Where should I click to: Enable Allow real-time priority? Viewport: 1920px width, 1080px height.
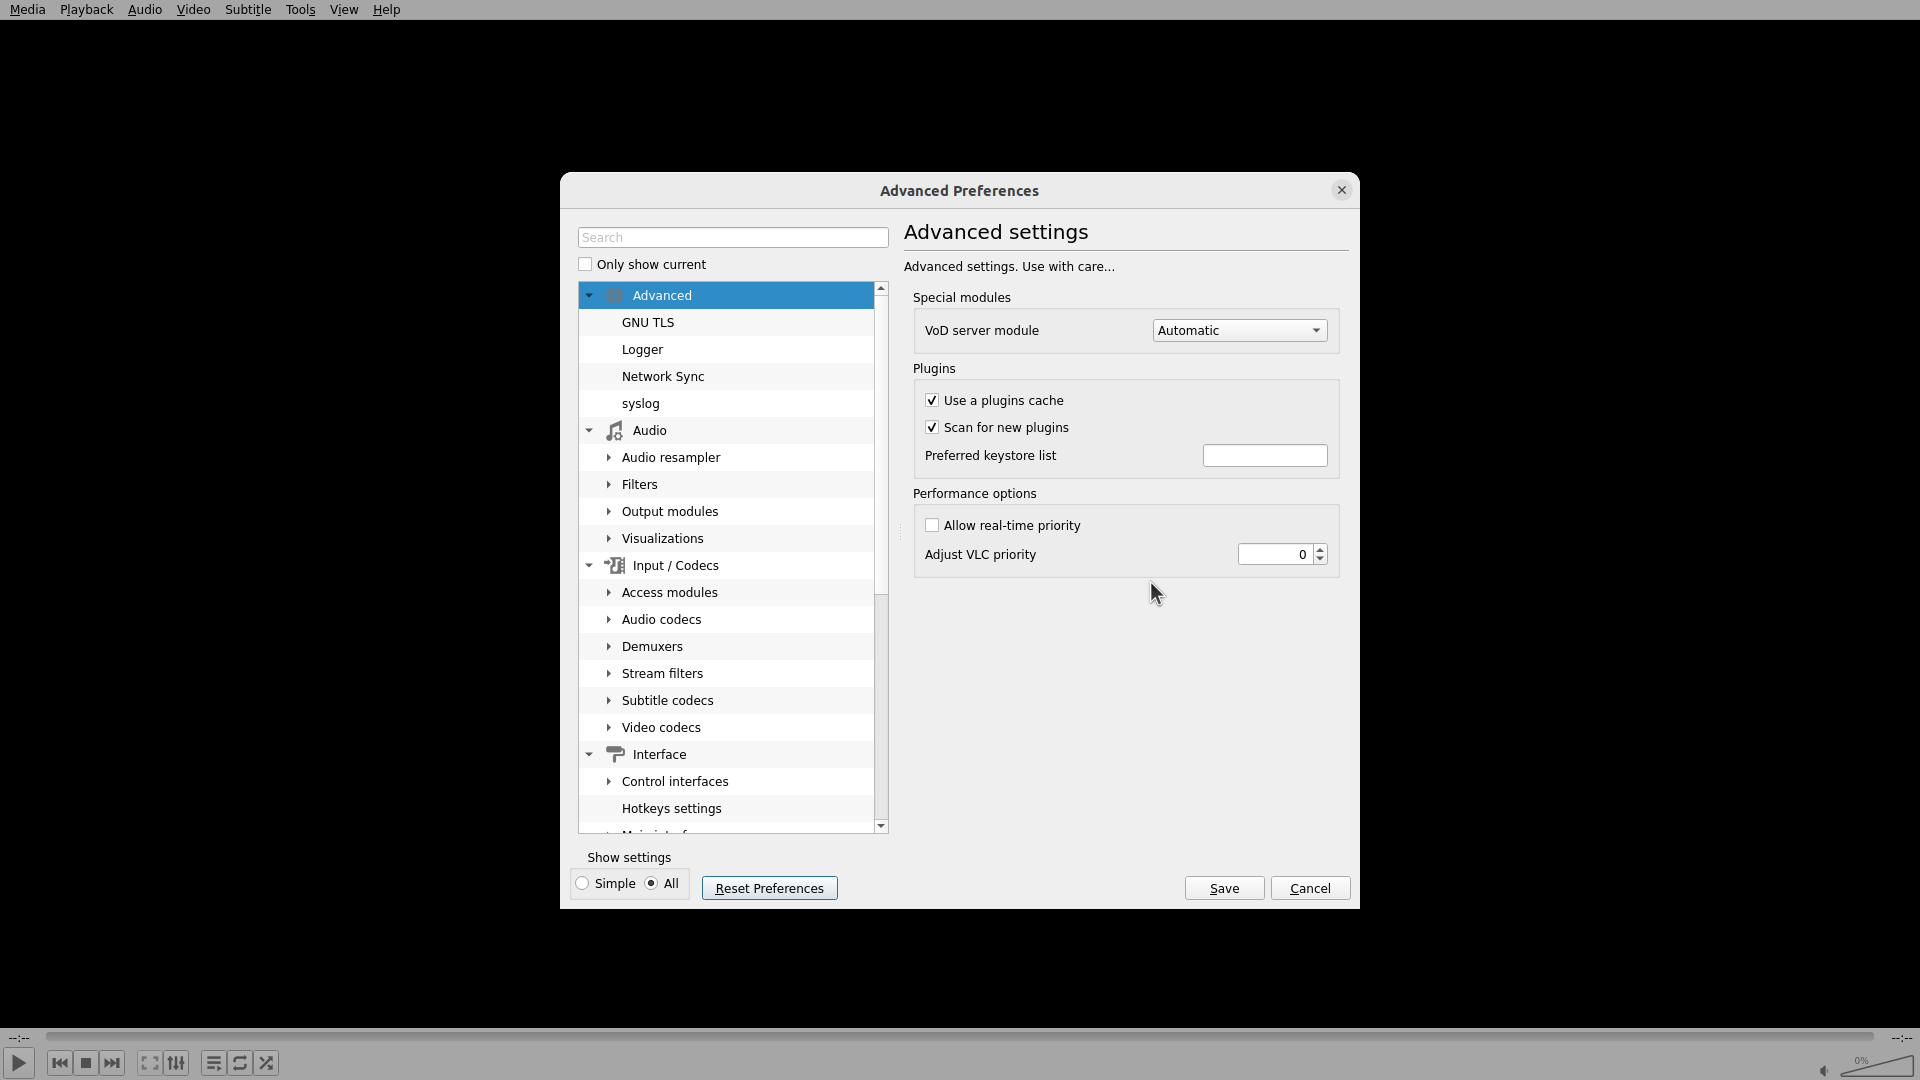(x=932, y=525)
